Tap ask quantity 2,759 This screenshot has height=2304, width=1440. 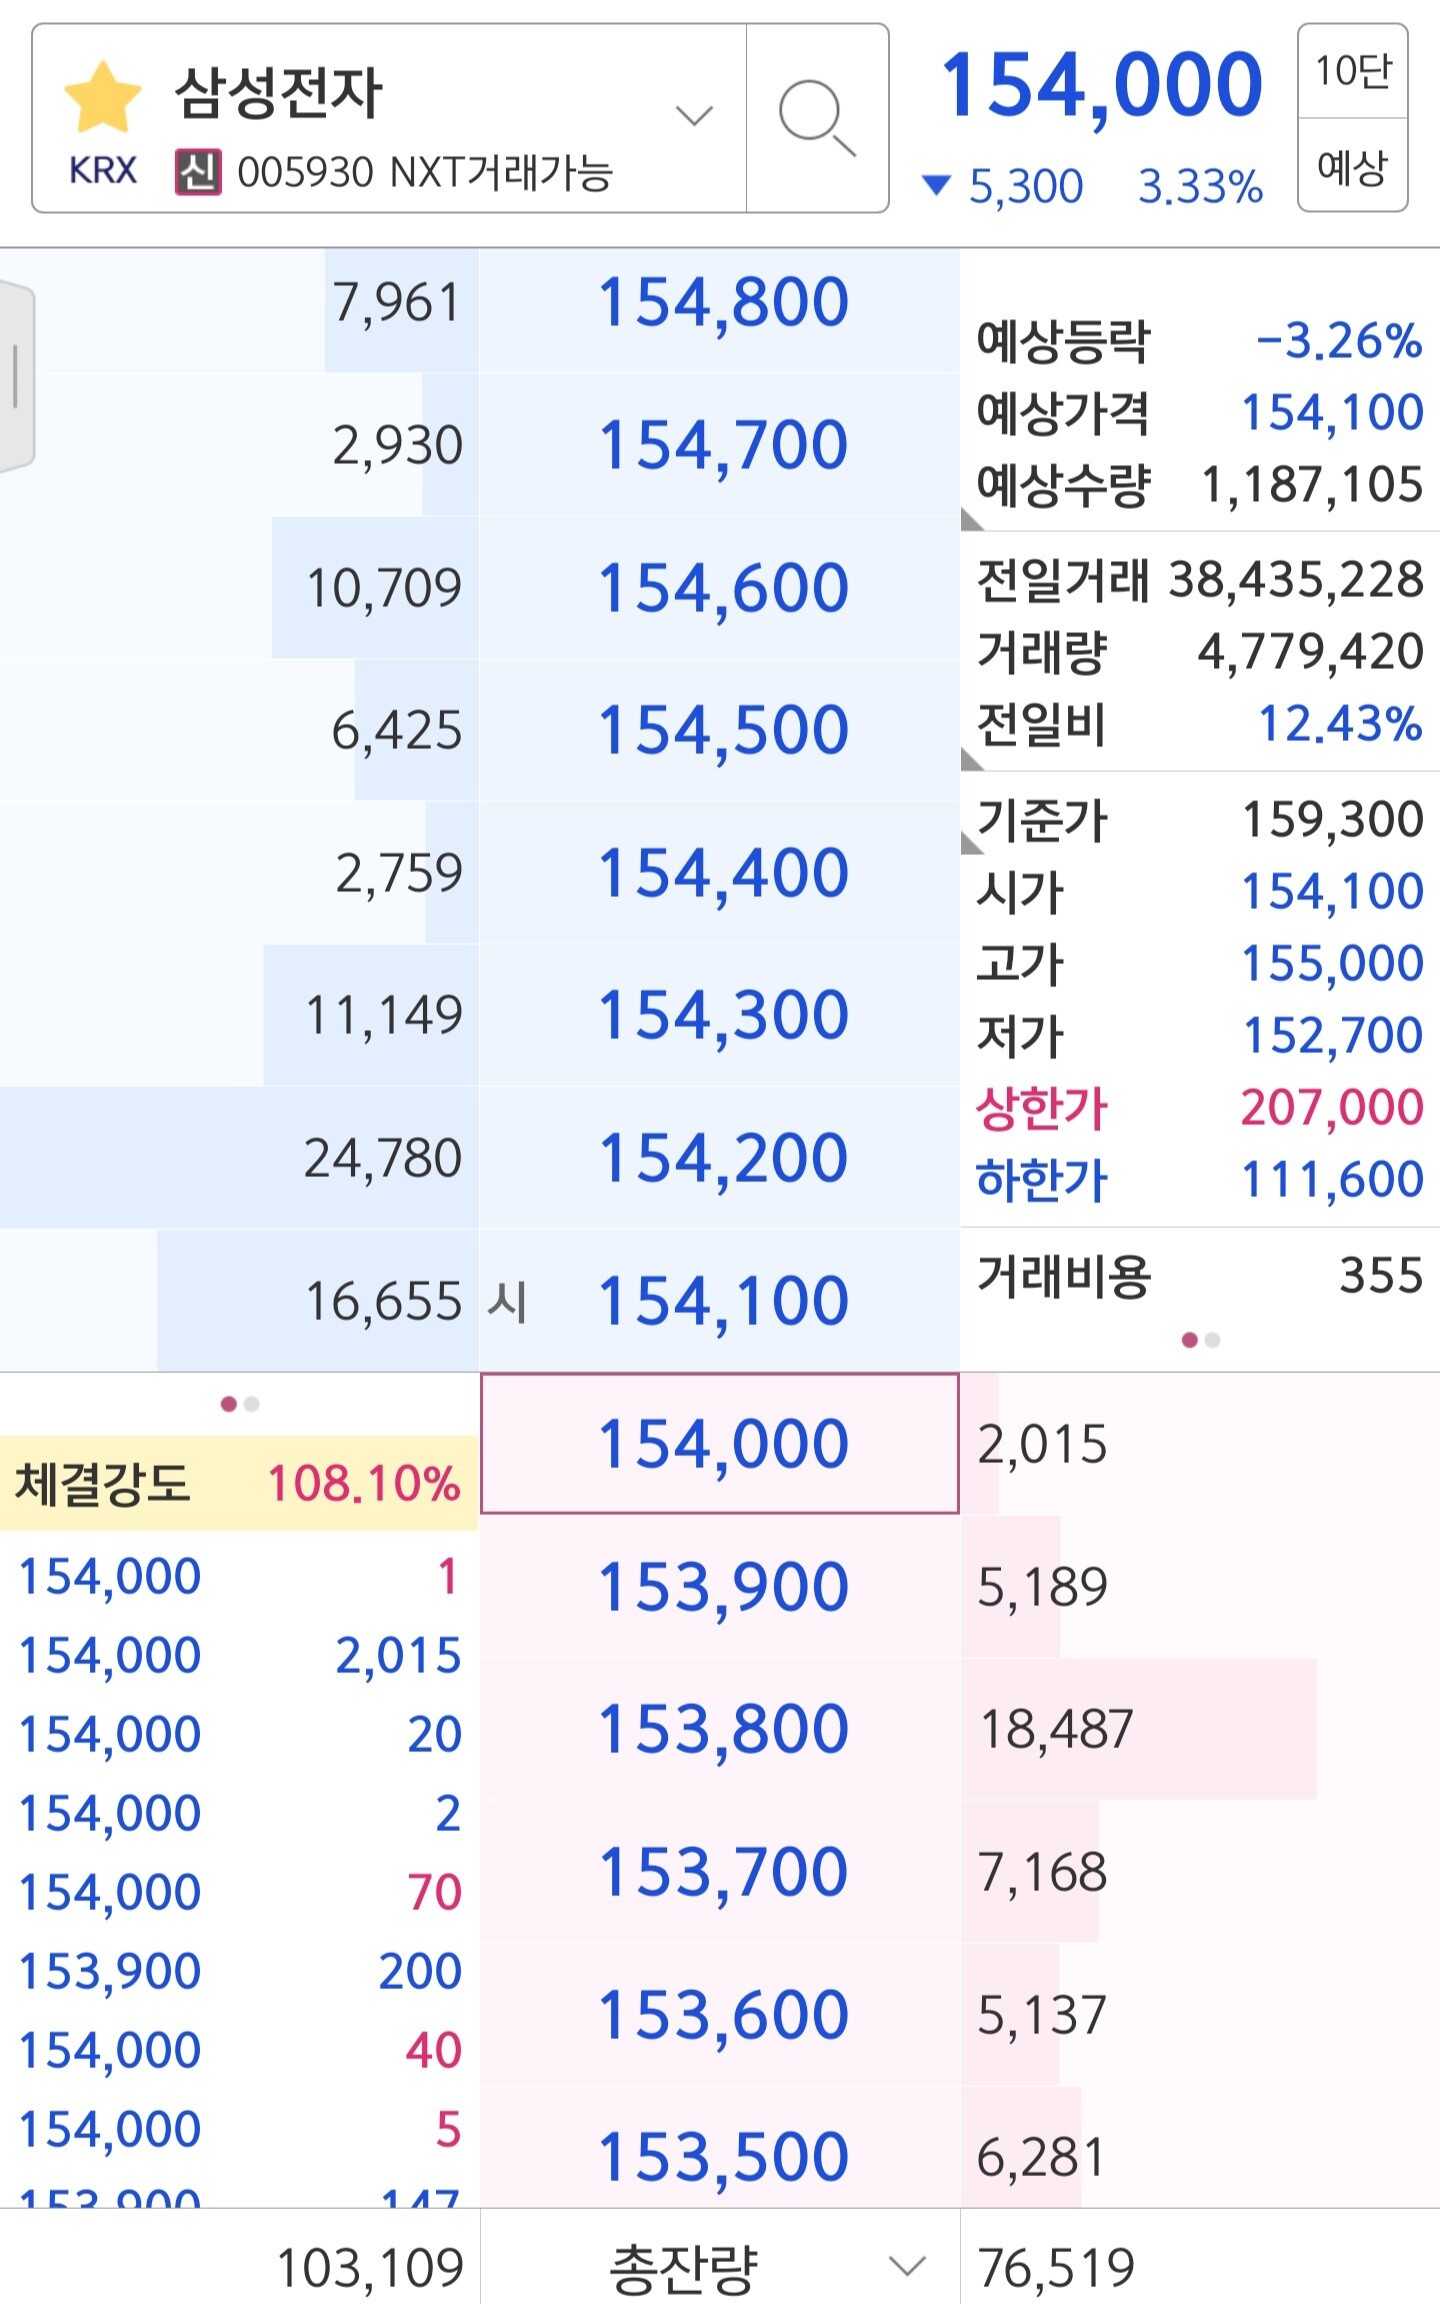pyautogui.click(x=398, y=873)
